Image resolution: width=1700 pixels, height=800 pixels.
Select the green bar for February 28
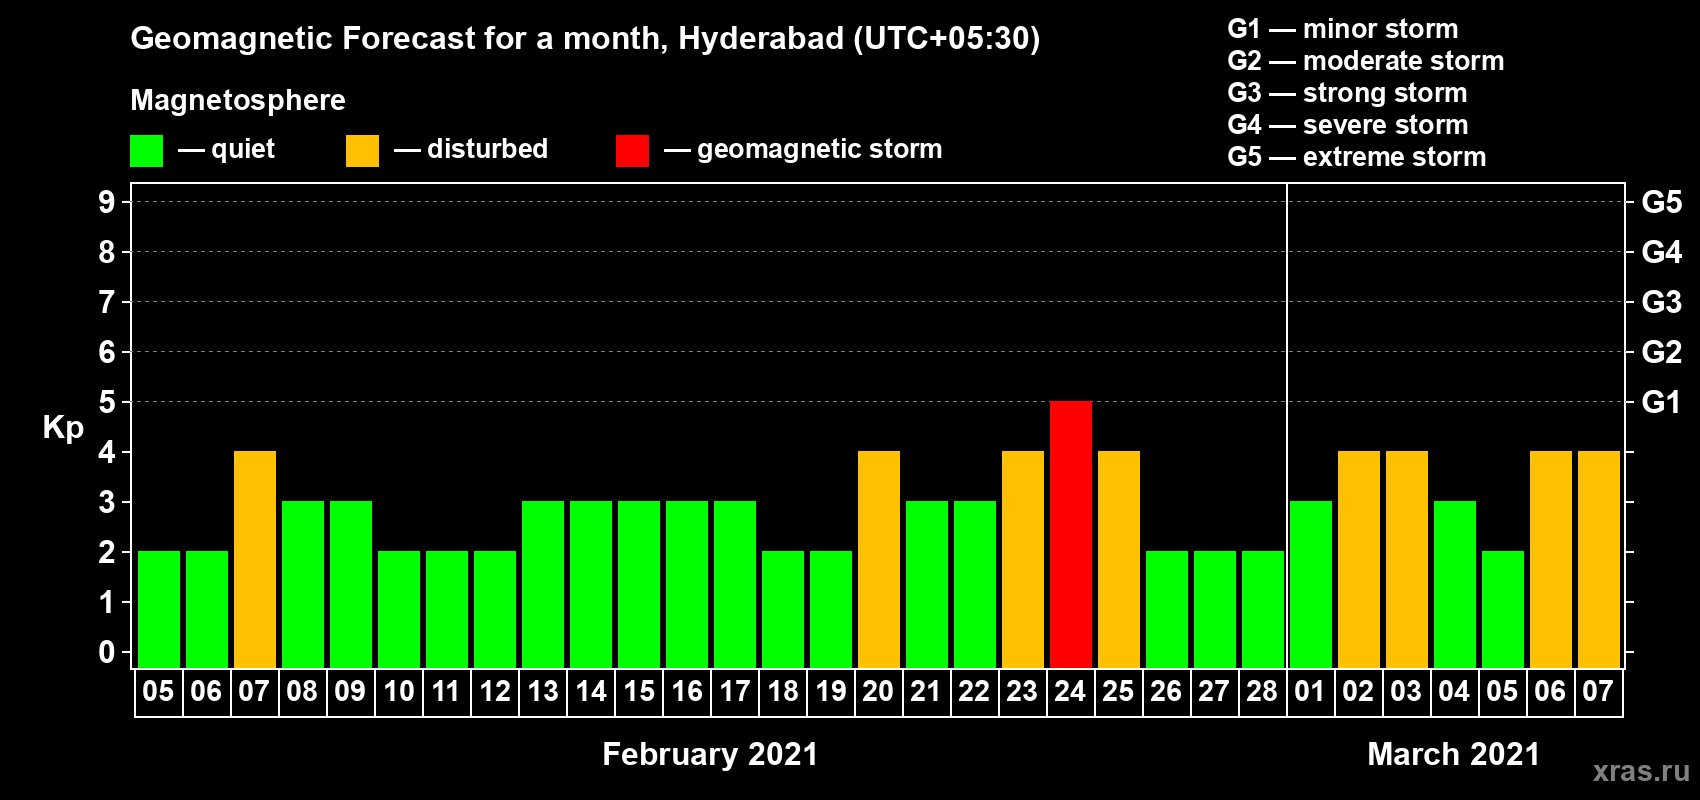point(1263,609)
